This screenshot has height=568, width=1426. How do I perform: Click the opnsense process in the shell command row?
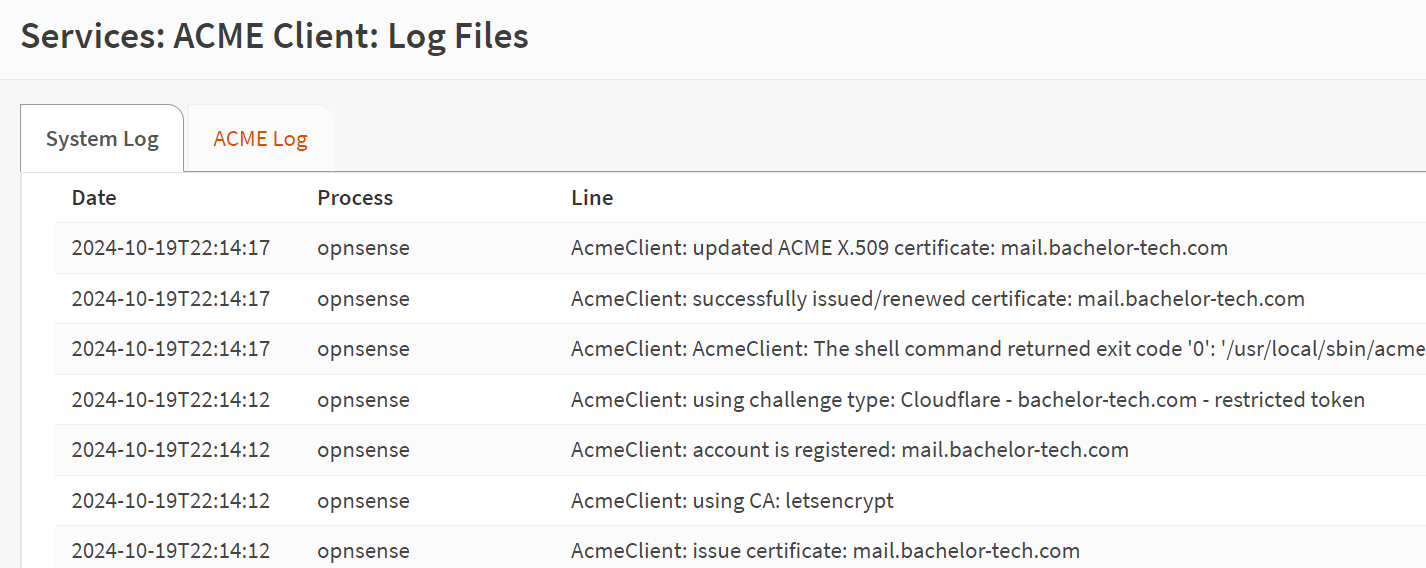(363, 349)
